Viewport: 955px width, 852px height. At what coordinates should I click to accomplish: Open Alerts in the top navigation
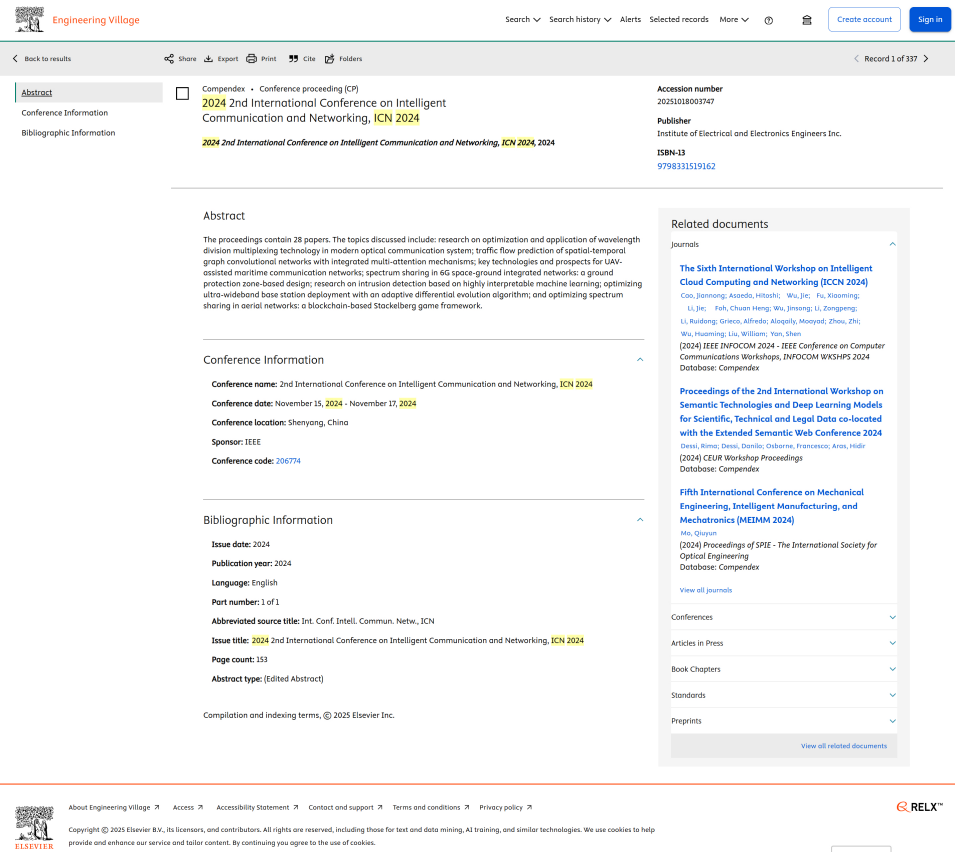(x=630, y=19)
